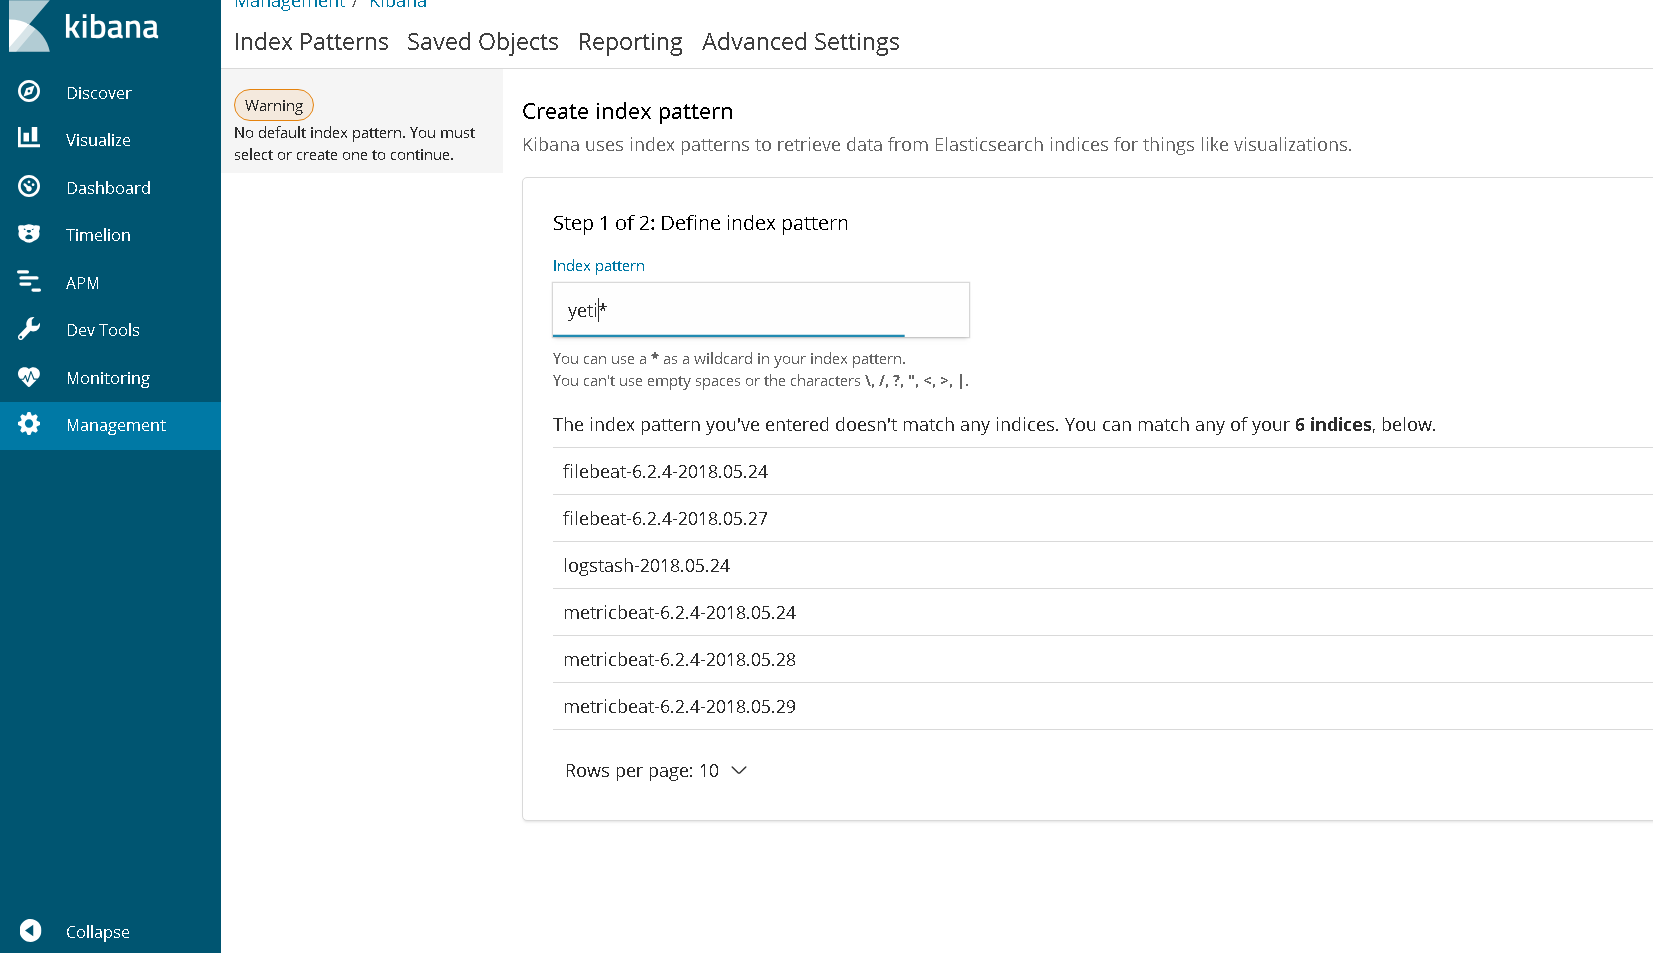Click the metricbeat-6.2.4-2018.05.29 index row
The height and width of the screenshot is (953, 1653).
pyautogui.click(x=679, y=707)
